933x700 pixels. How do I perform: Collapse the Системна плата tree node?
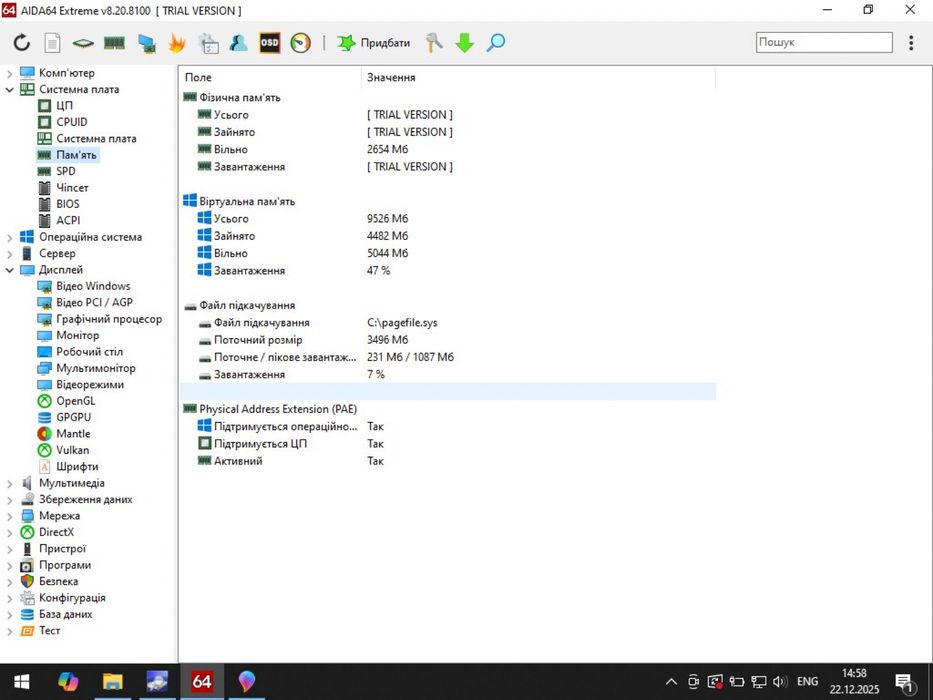(10, 90)
